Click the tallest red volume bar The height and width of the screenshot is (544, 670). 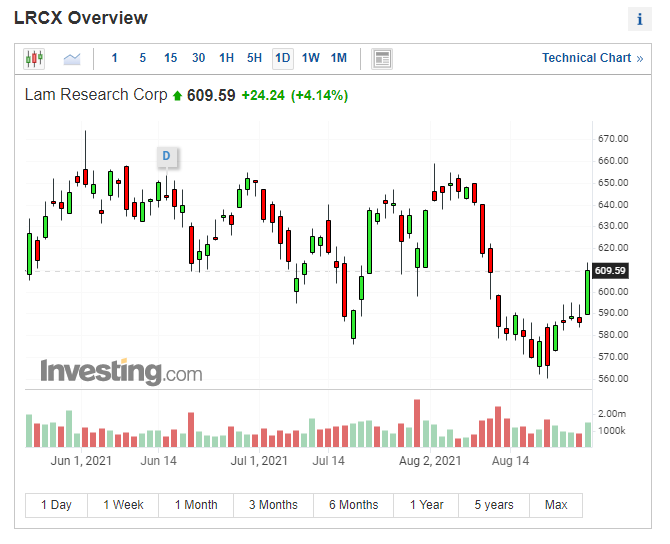click(x=417, y=423)
